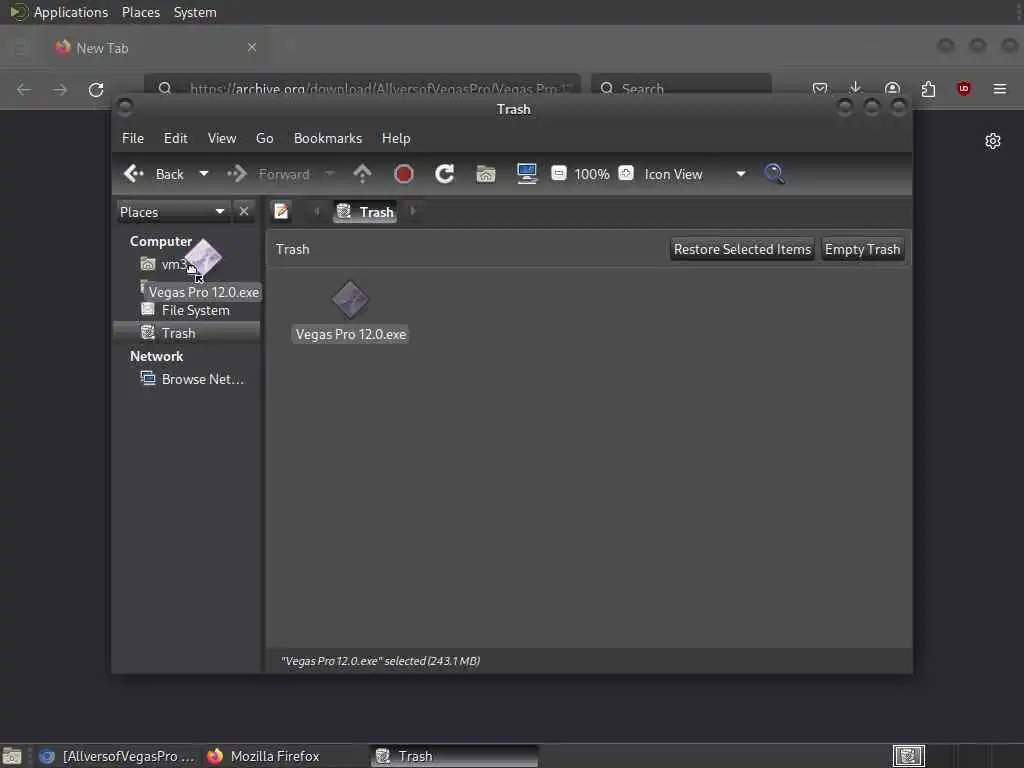The width and height of the screenshot is (1024, 768).
Task: Open the Home folder toolbar icon
Action: click(486, 174)
